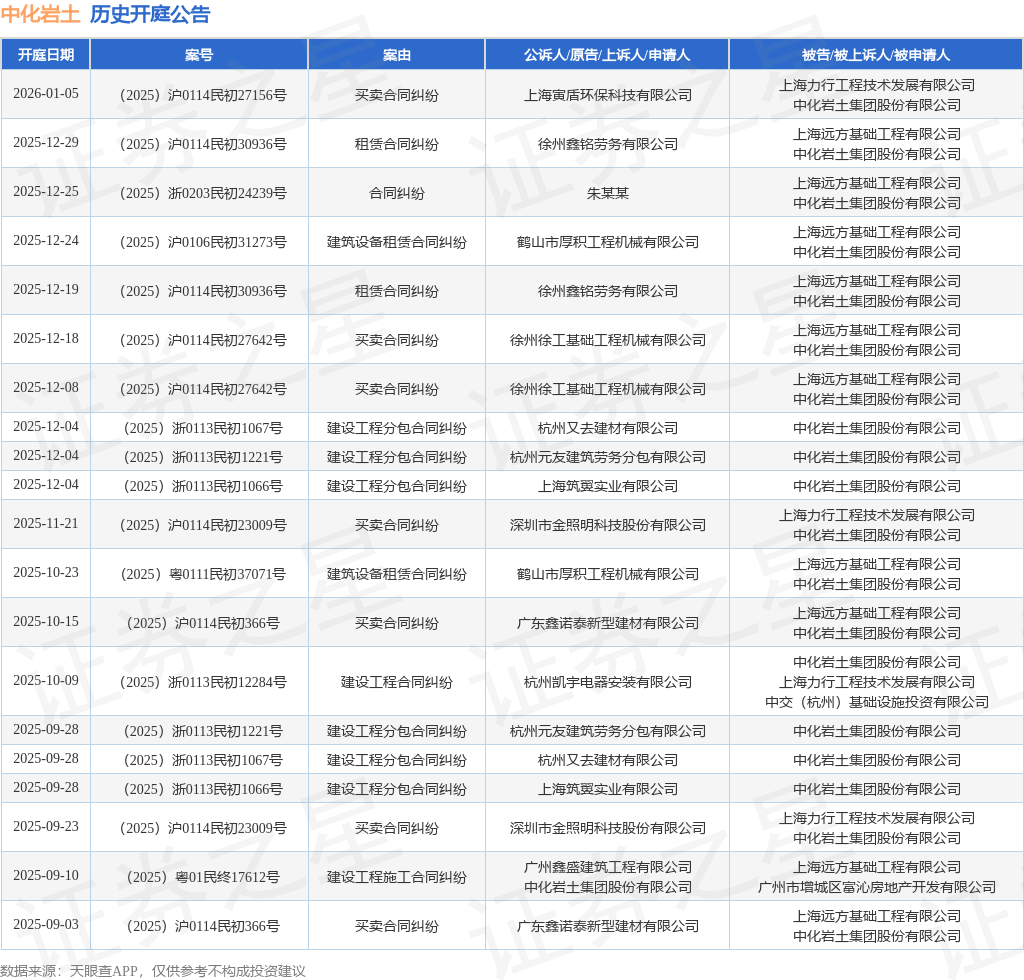Select the date 2025-09-23
Viewport: 1024px width, 980px height.
tap(46, 826)
